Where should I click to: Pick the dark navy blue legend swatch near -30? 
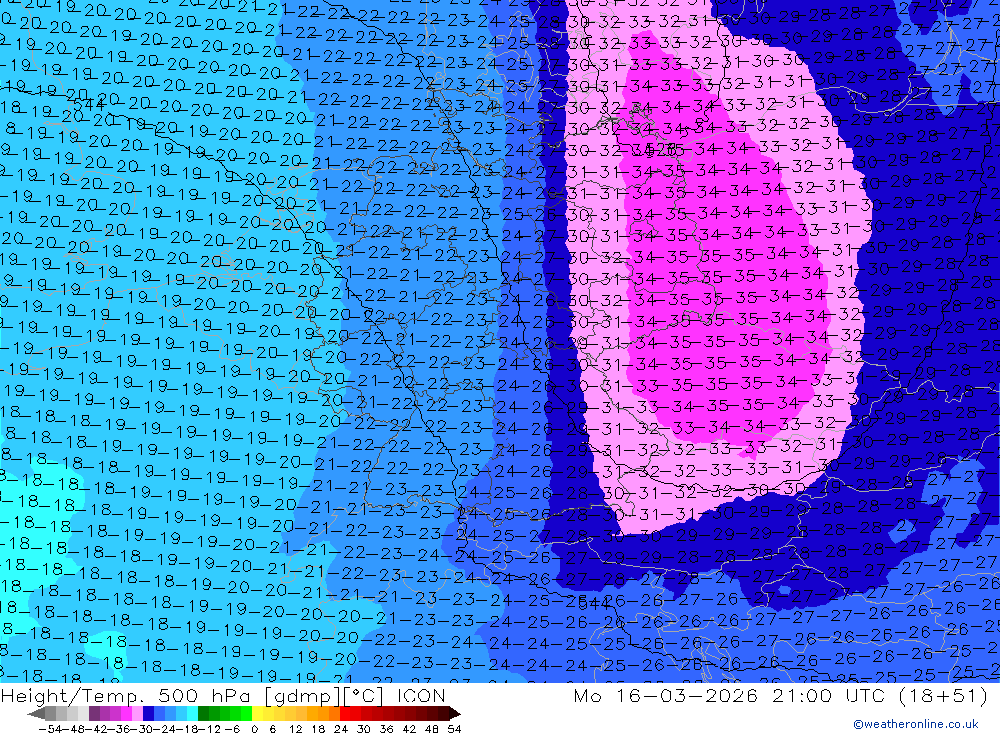coord(148,713)
